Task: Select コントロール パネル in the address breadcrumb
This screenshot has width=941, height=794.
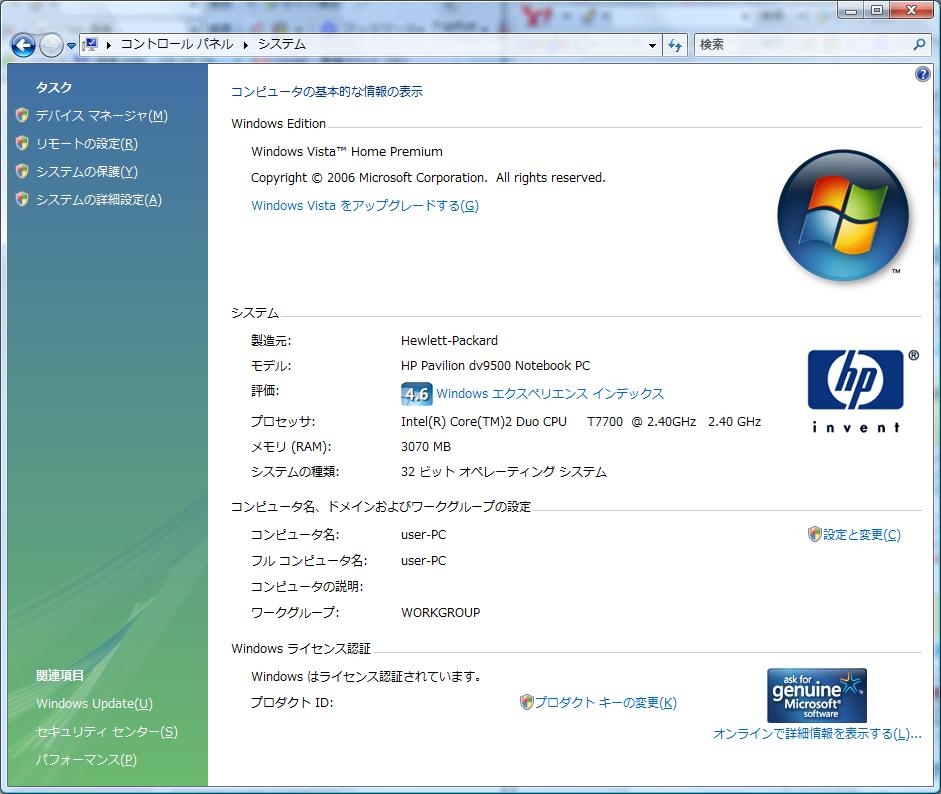Action: pos(177,44)
